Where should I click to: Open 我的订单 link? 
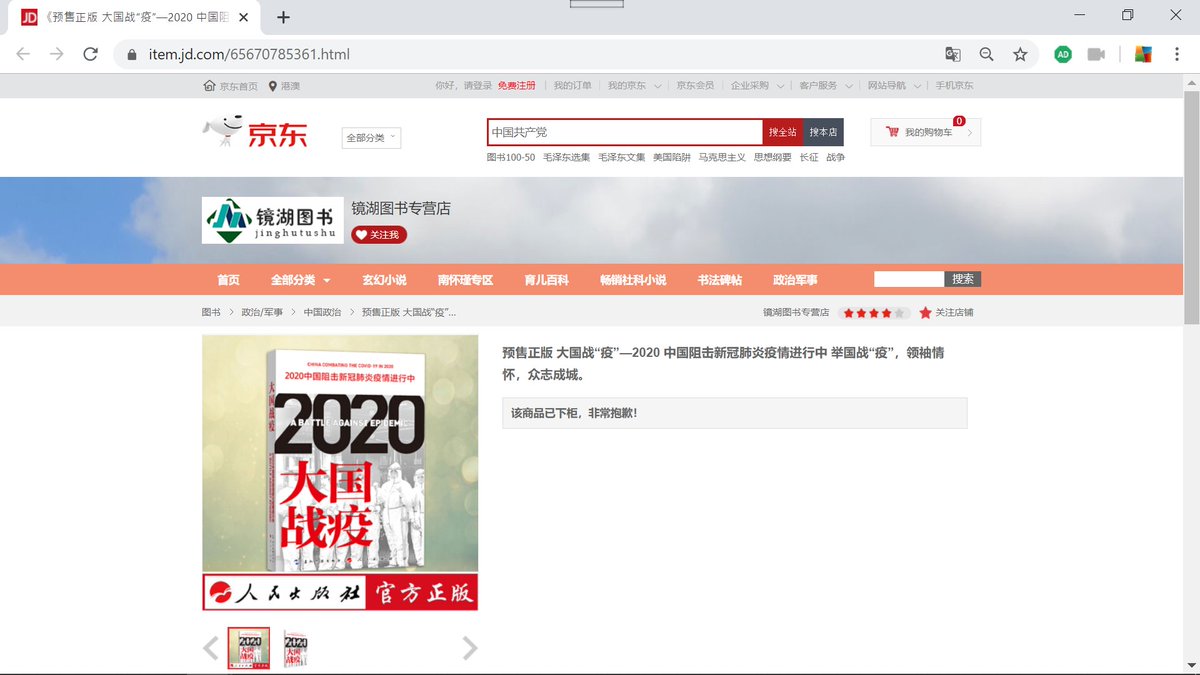coord(572,86)
